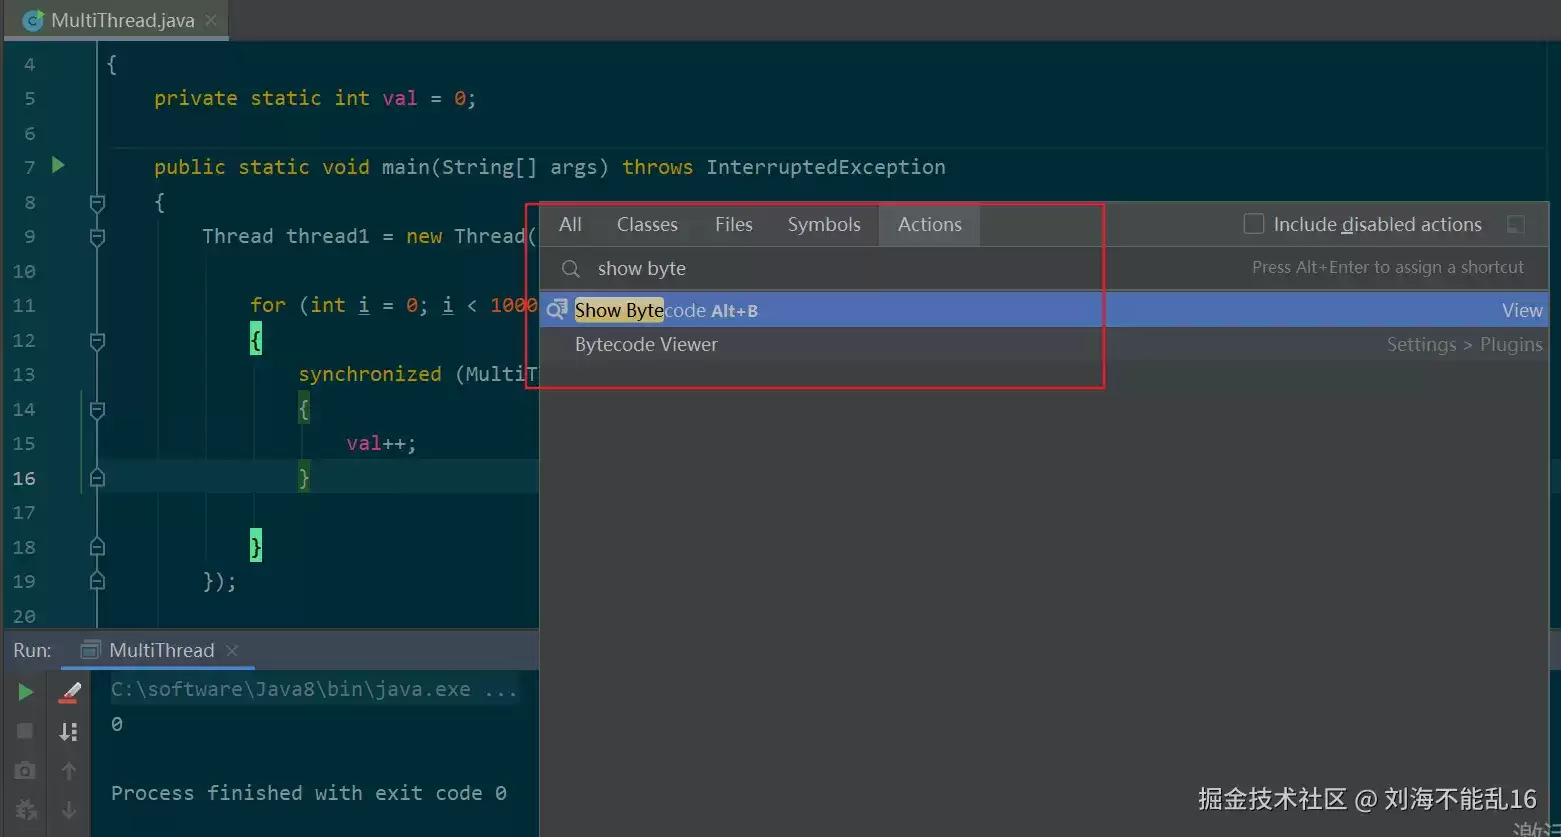Collapse code block at line 12 fold marker
The height and width of the screenshot is (837, 1561).
point(97,341)
